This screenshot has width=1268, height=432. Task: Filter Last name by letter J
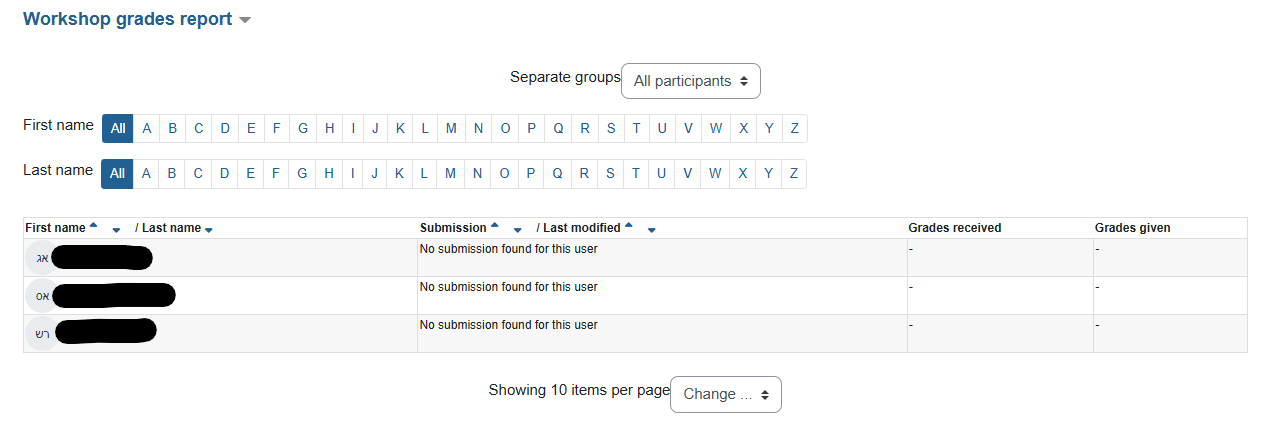[375, 173]
